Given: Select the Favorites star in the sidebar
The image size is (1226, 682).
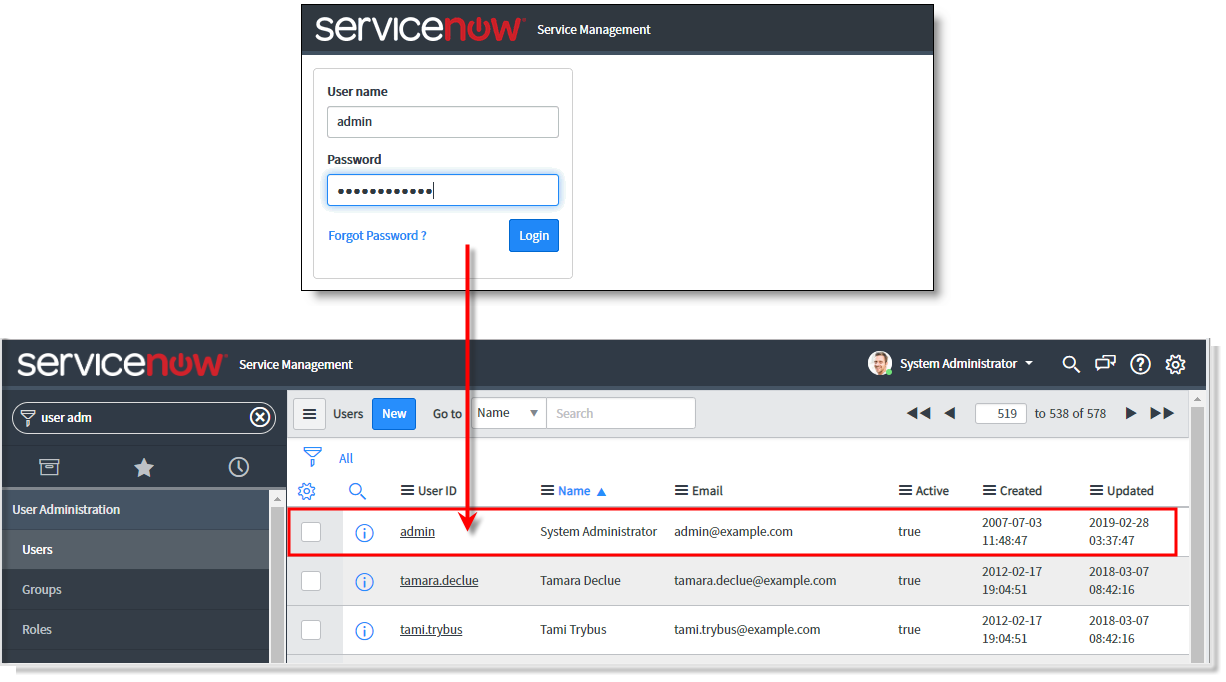Looking at the screenshot, I should [143, 467].
